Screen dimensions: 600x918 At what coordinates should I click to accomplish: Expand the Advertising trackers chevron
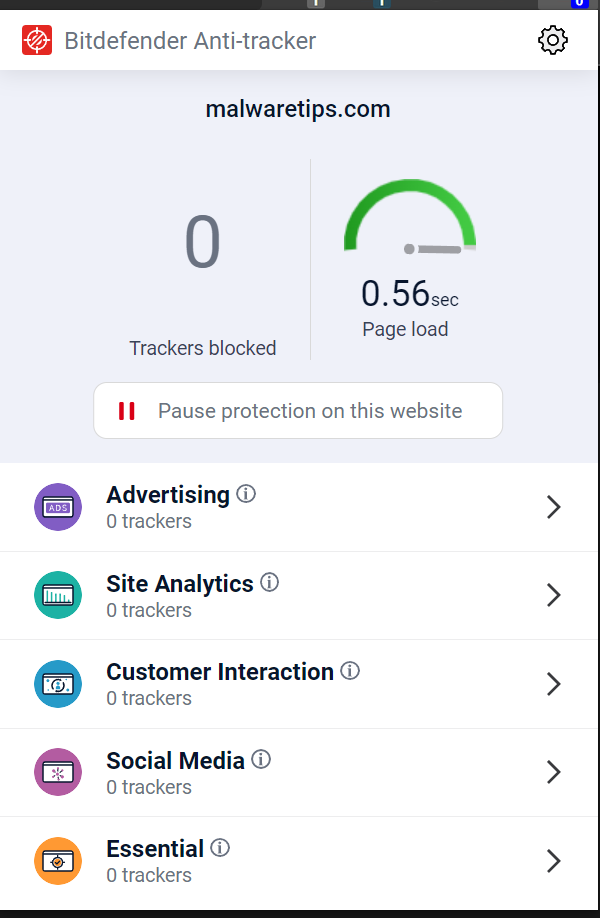point(554,507)
